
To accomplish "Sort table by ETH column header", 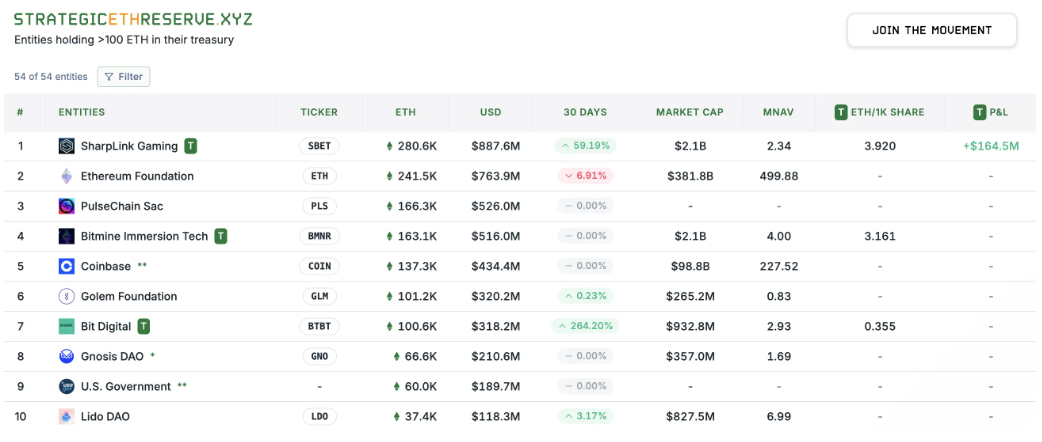I will coord(405,112).
